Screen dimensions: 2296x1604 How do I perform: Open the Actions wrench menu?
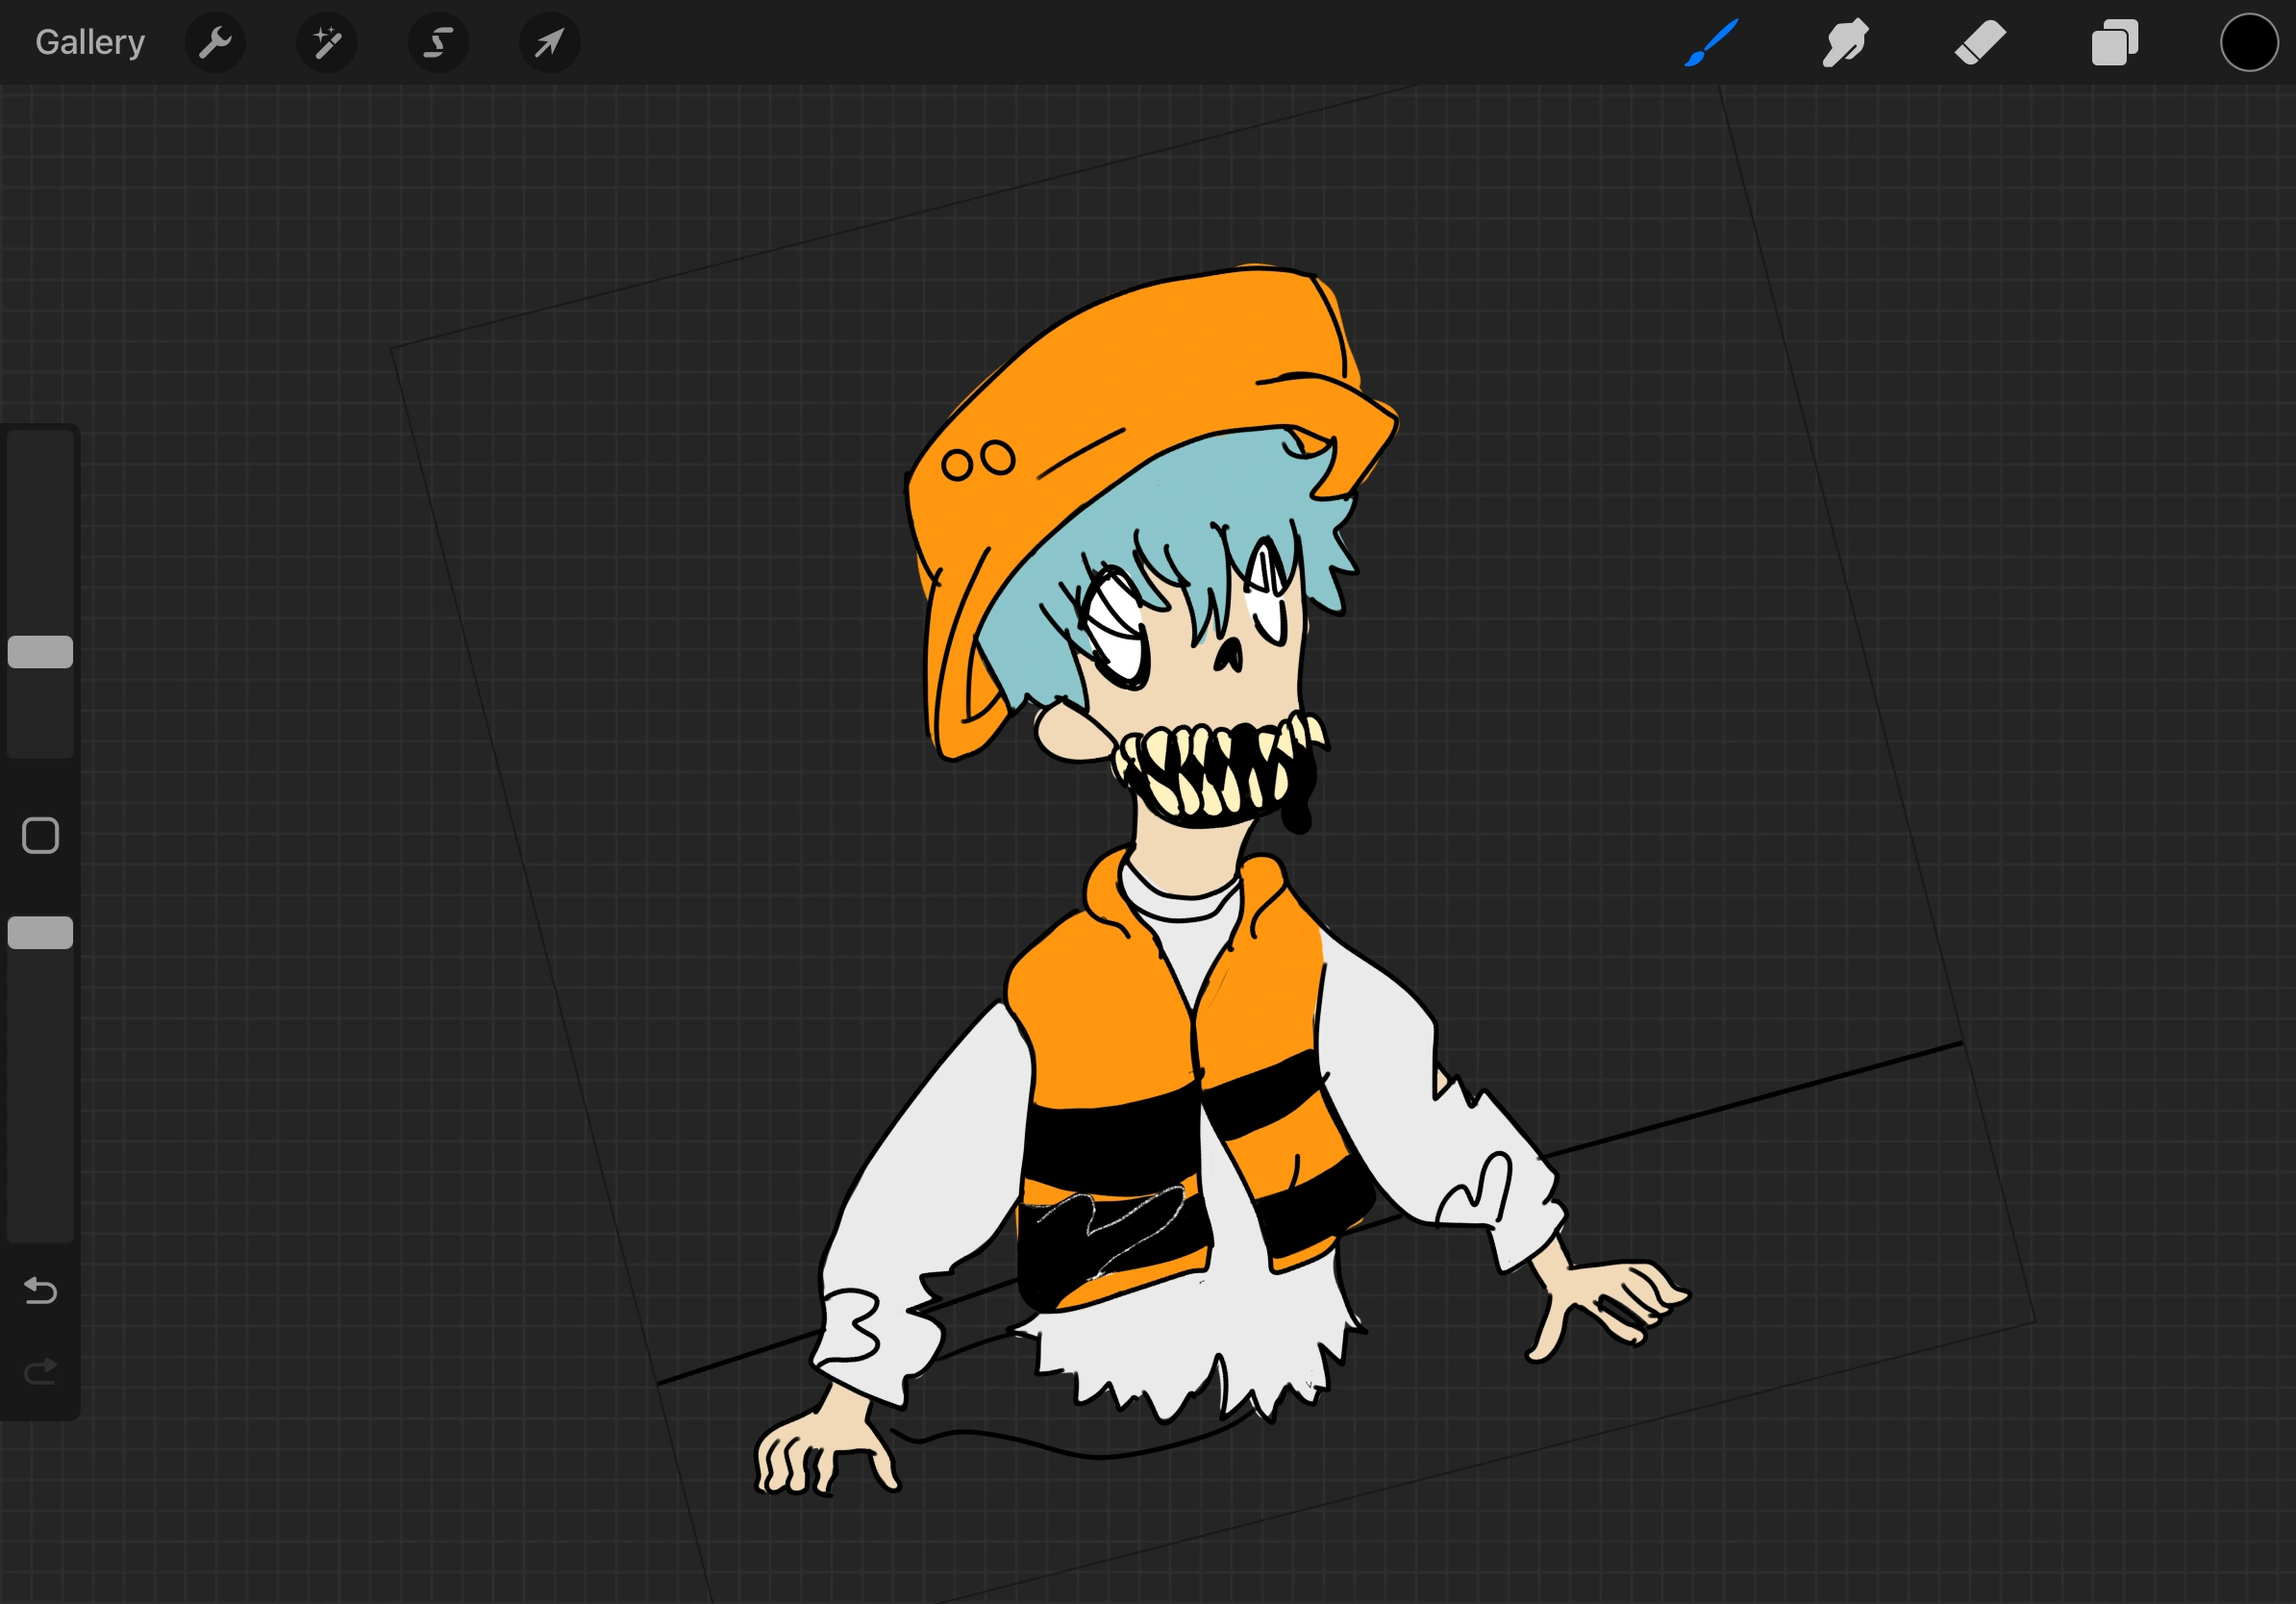coord(215,42)
